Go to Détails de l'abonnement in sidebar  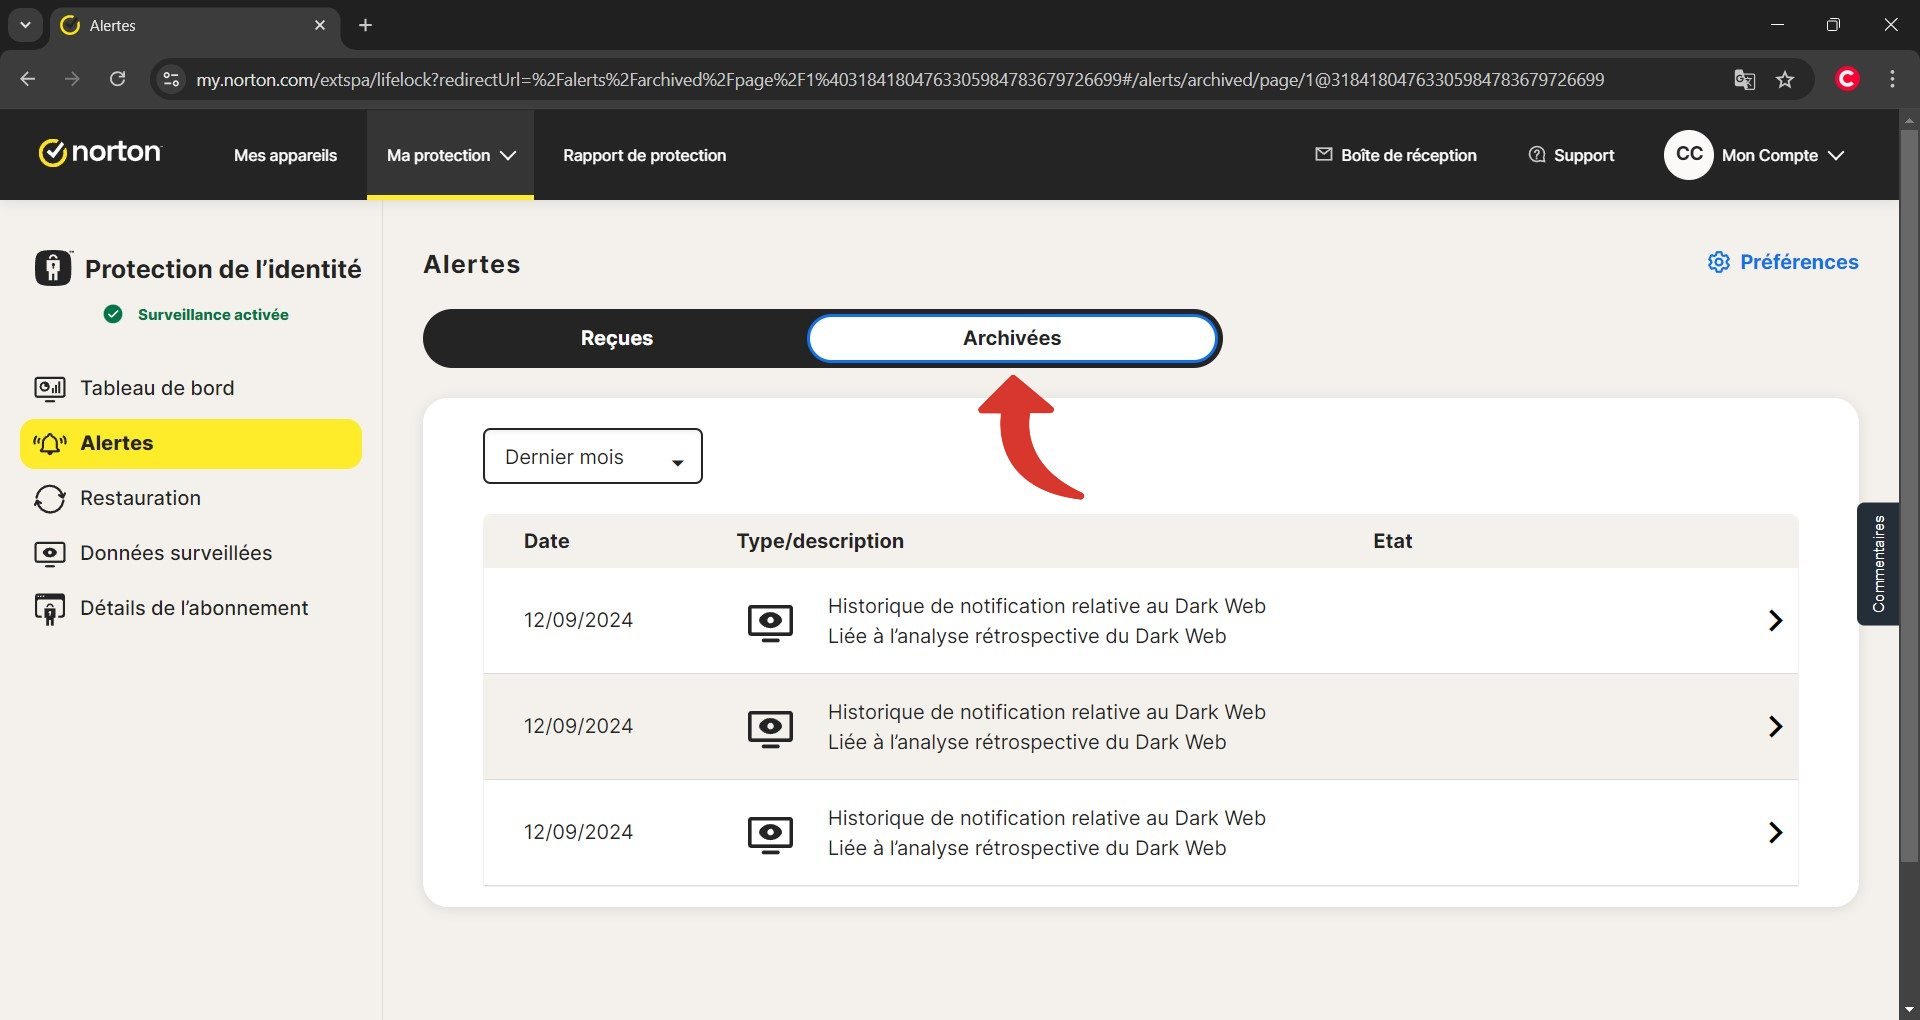click(194, 608)
